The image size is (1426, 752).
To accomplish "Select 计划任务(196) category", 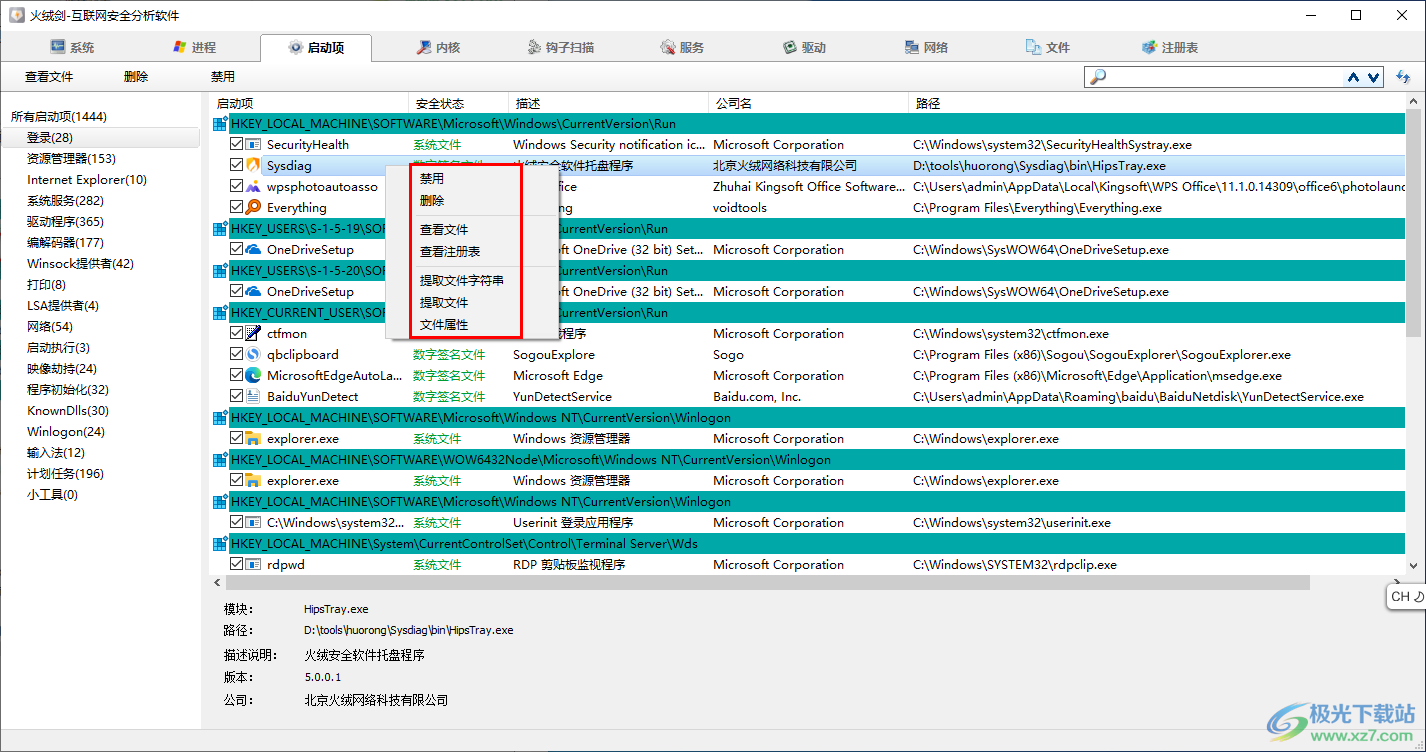I will tap(65, 473).
